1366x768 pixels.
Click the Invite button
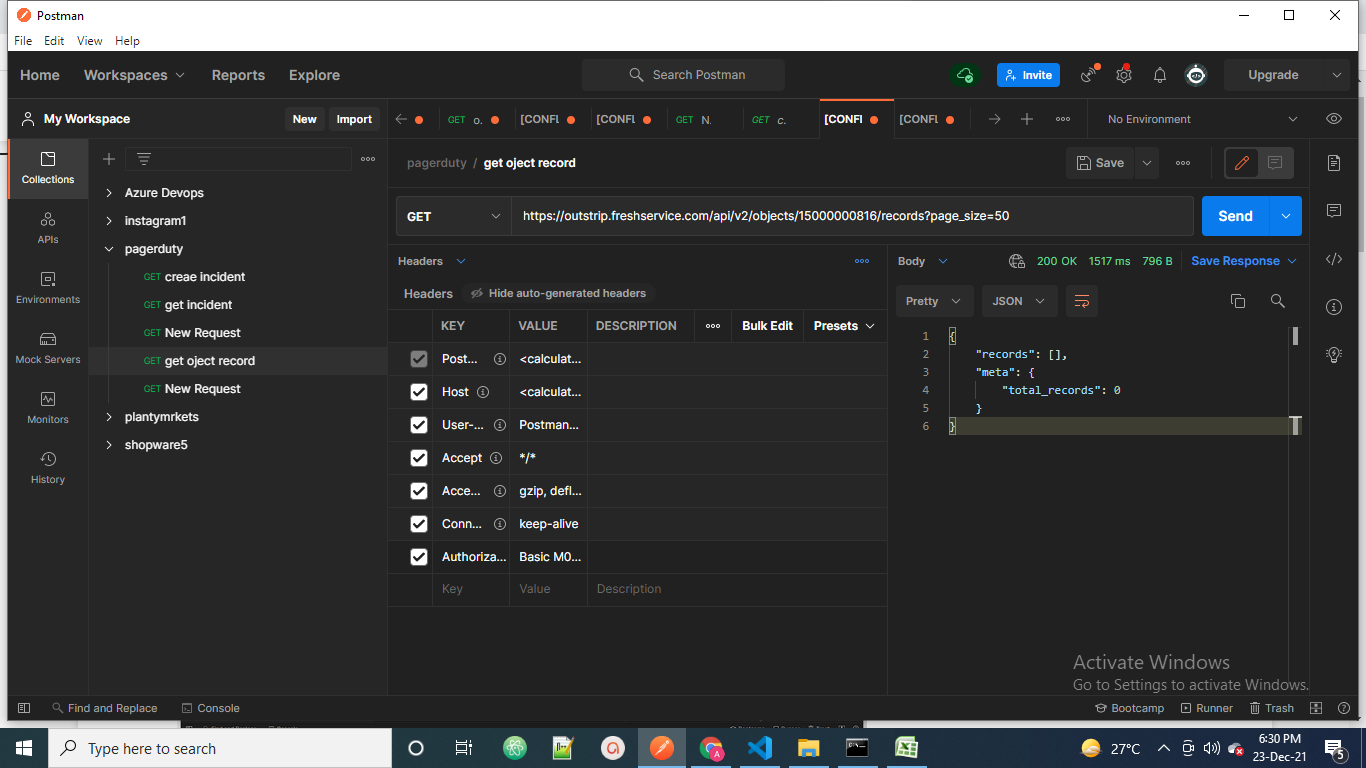coord(1028,75)
